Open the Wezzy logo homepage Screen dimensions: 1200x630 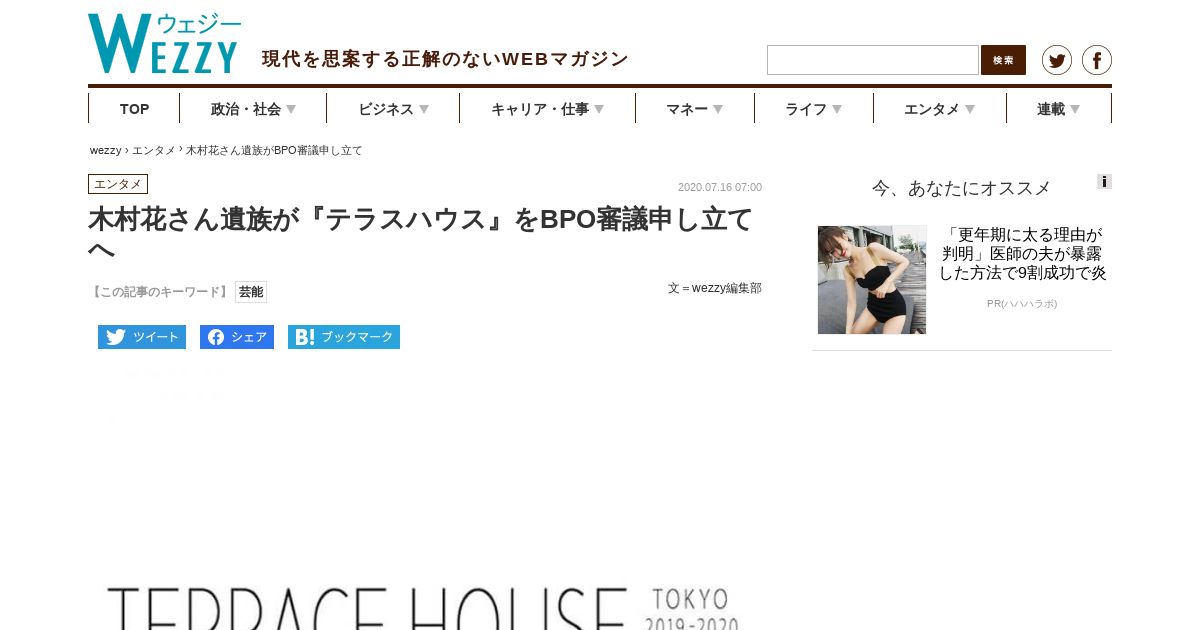click(164, 44)
